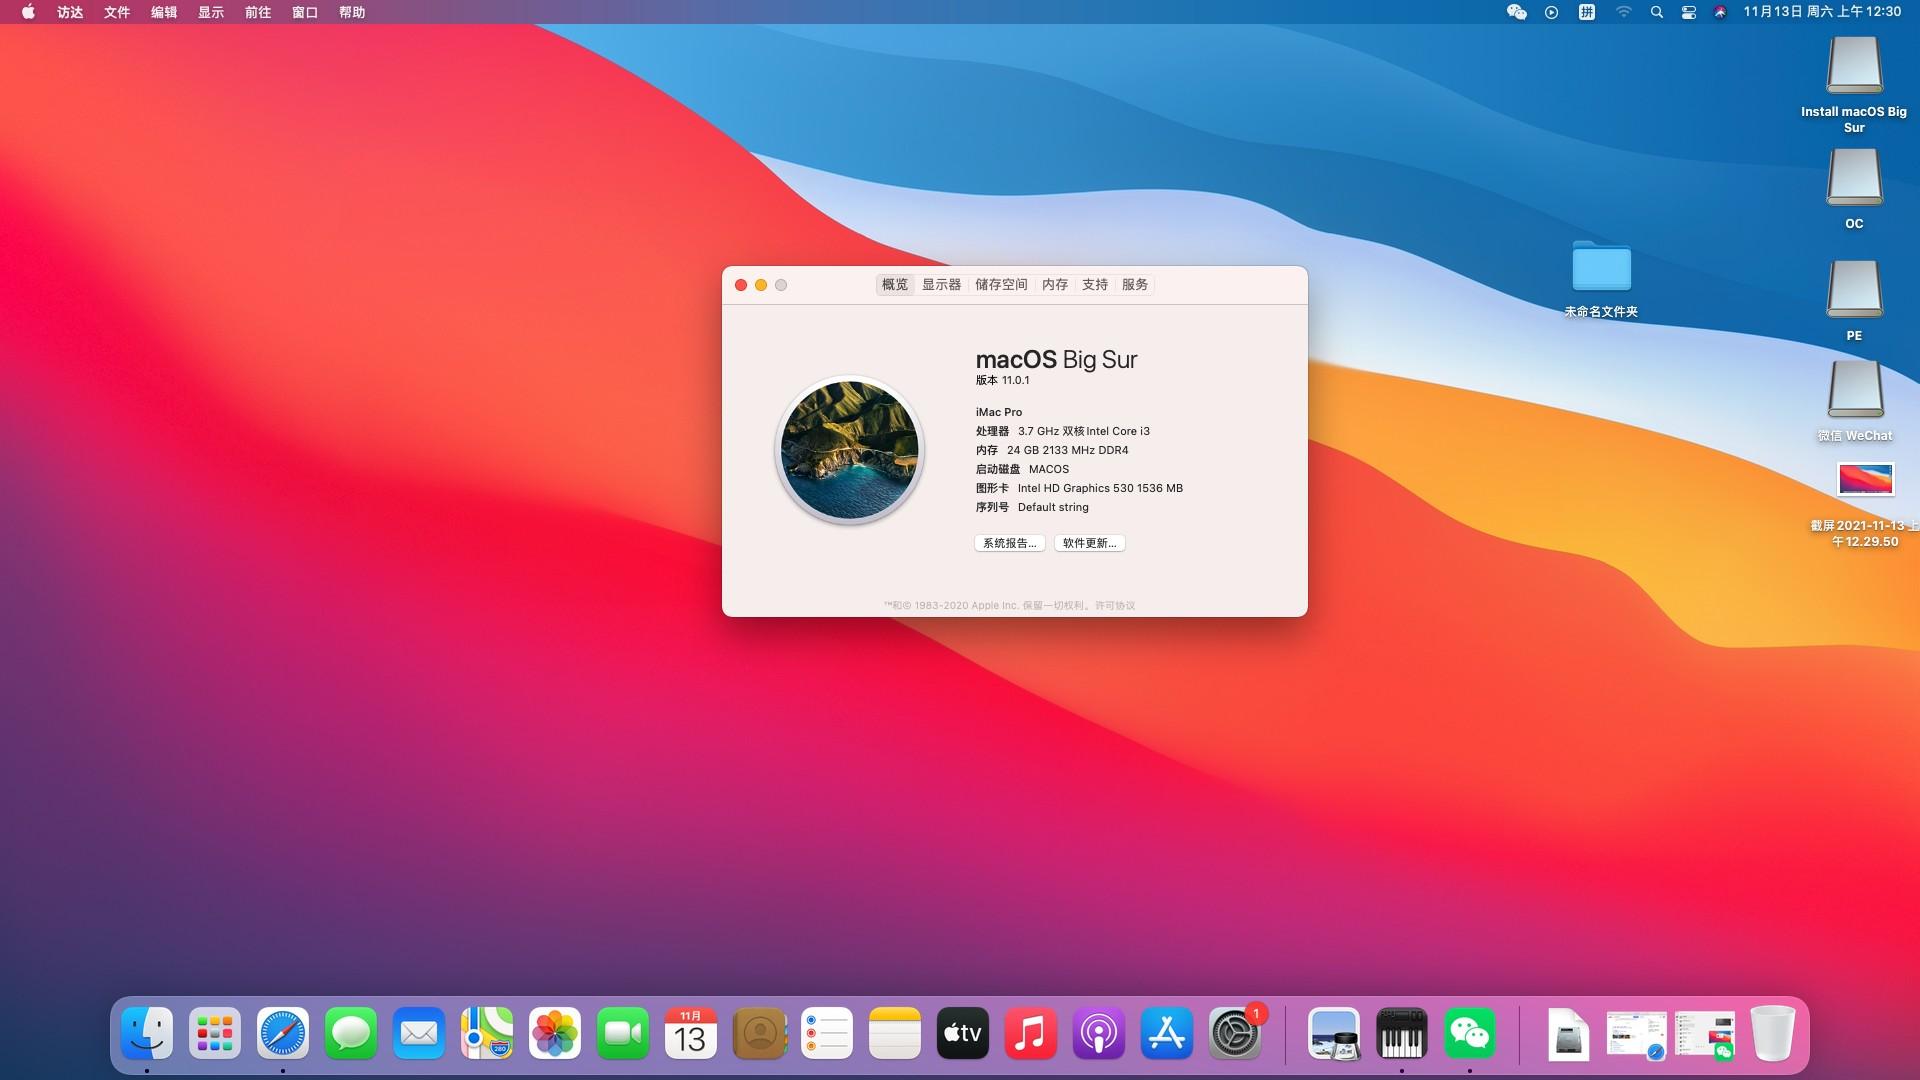Image resolution: width=1920 pixels, height=1080 pixels.
Task: Open input method menu (拼)
Action: coord(1587,12)
